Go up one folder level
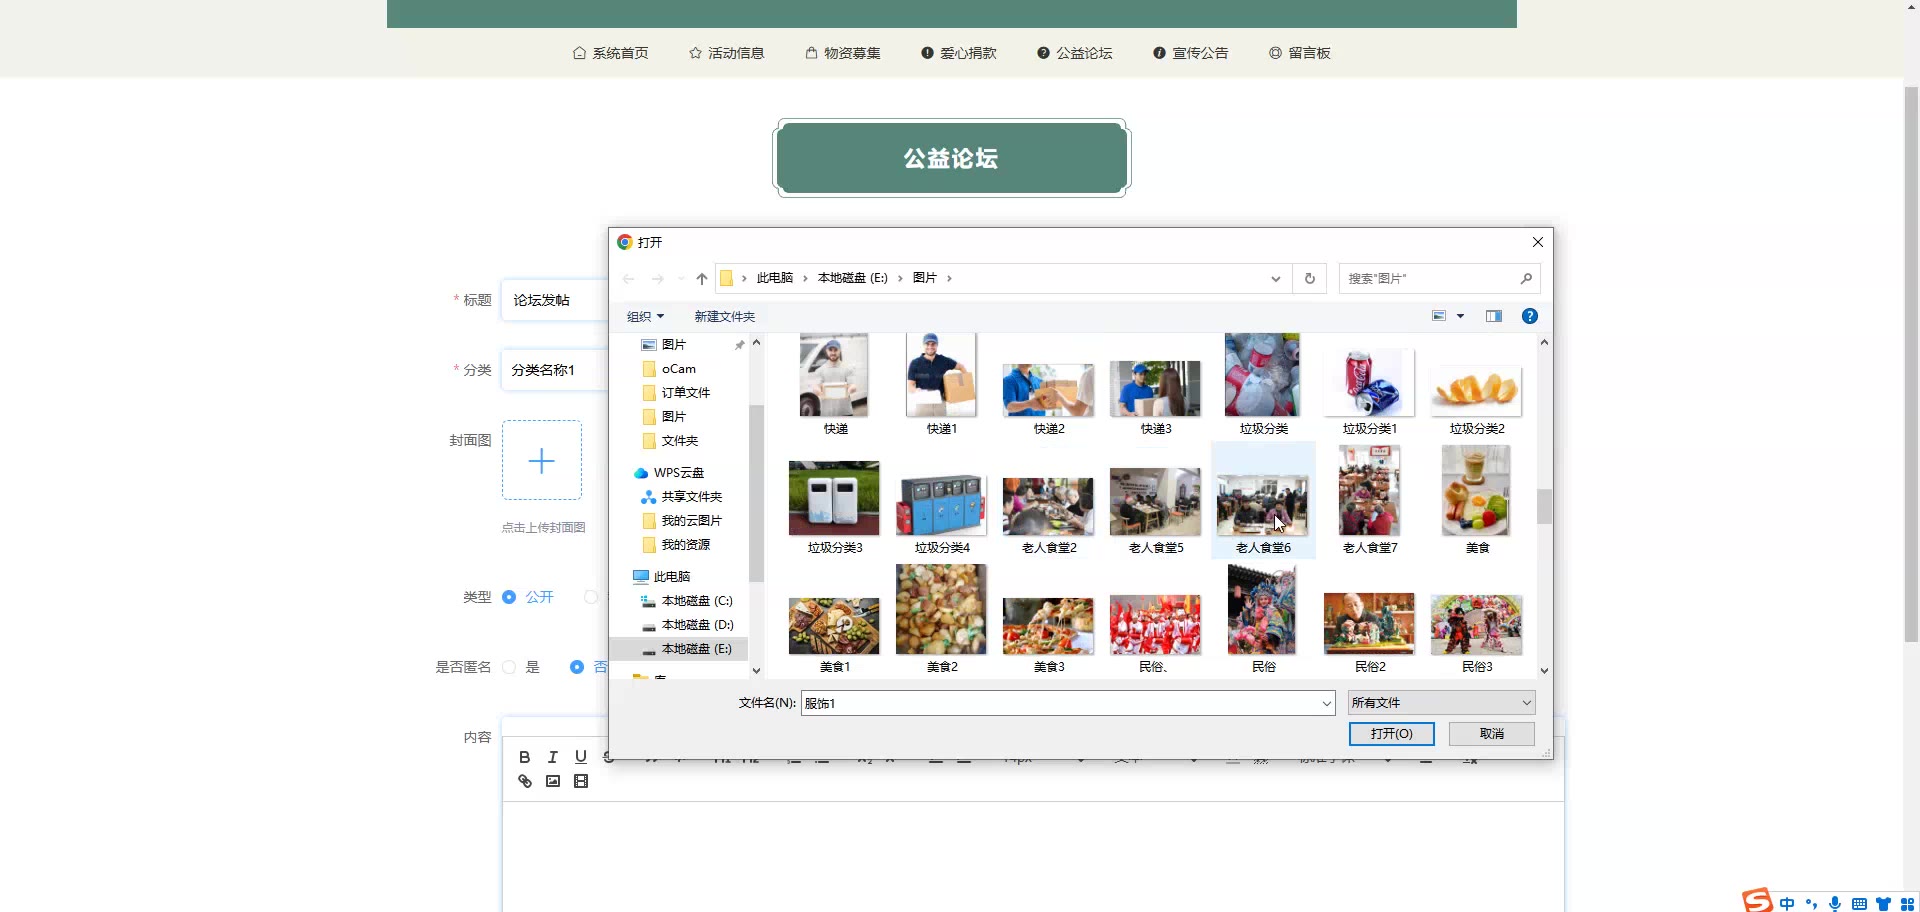The width and height of the screenshot is (1920, 912). [701, 278]
